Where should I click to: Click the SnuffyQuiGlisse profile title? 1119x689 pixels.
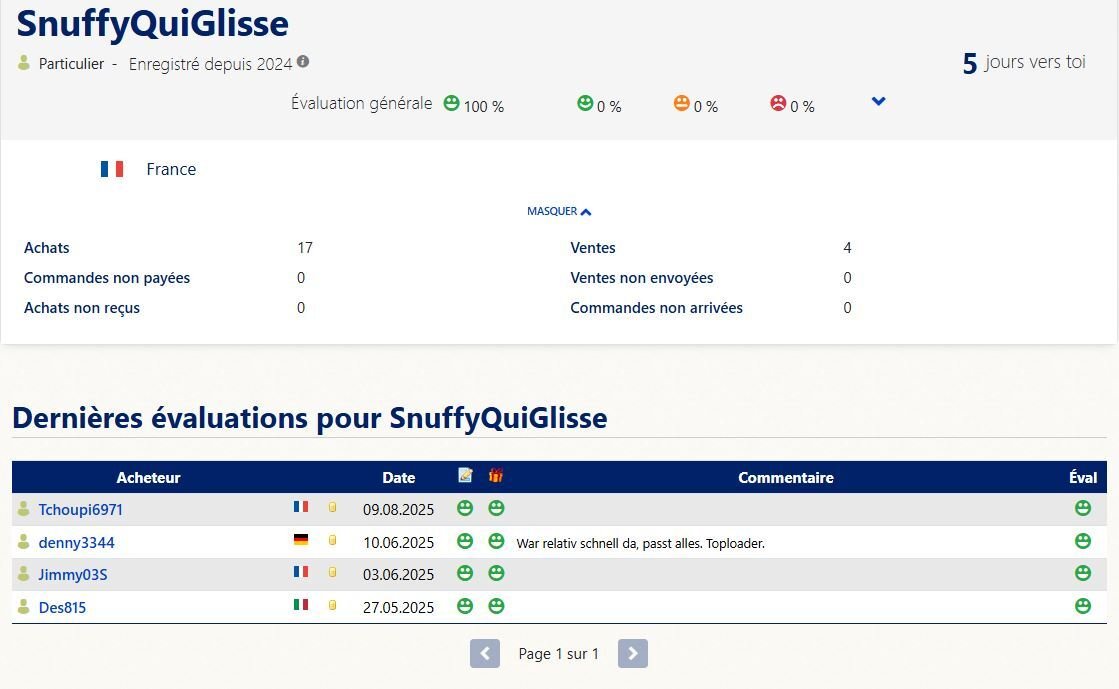point(152,24)
